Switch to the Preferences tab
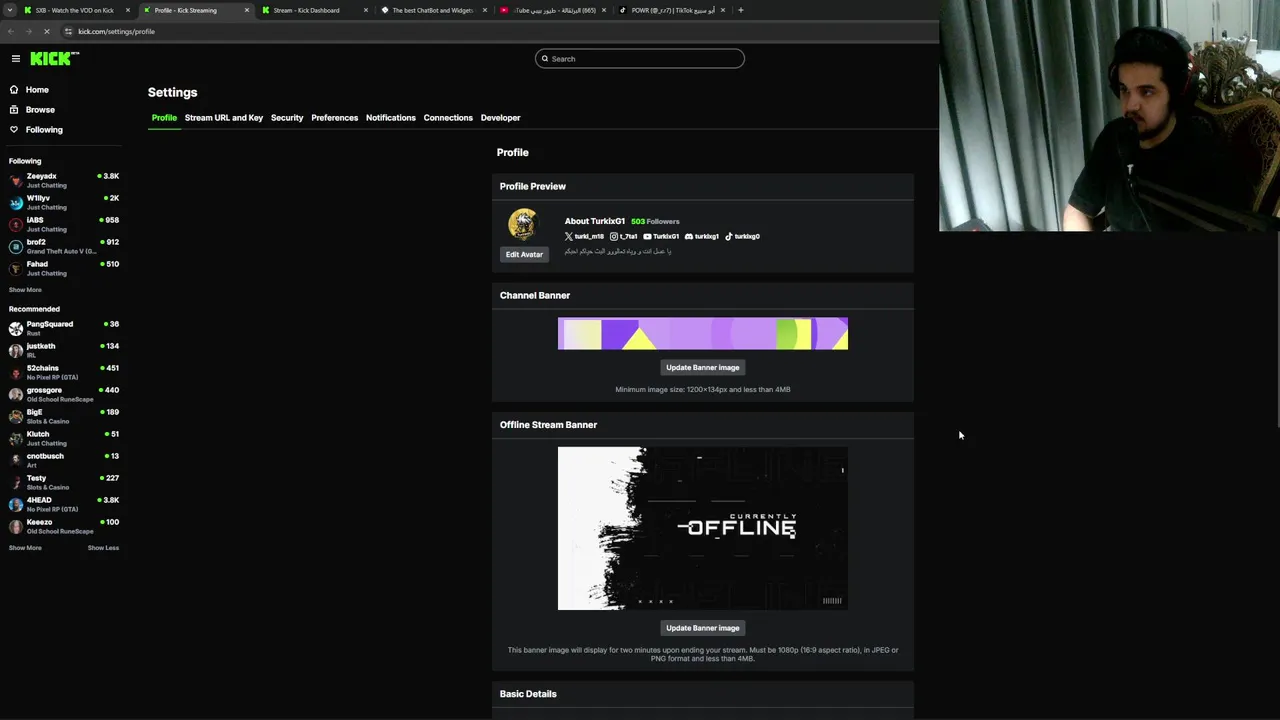This screenshot has height=720, width=1280. click(x=334, y=118)
